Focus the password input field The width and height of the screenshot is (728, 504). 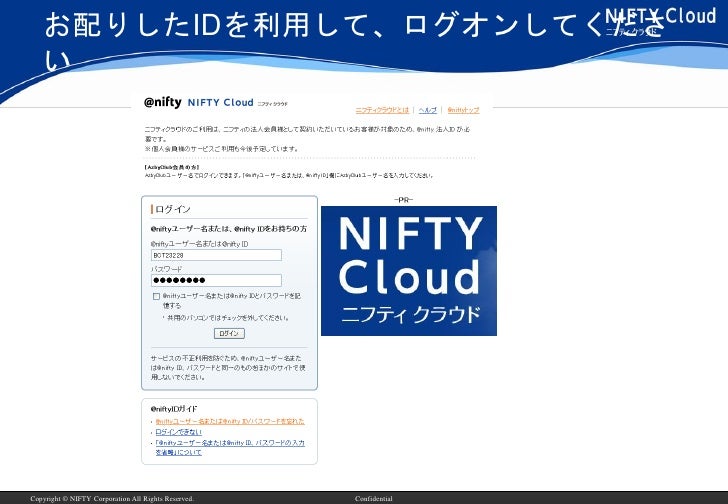point(216,280)
